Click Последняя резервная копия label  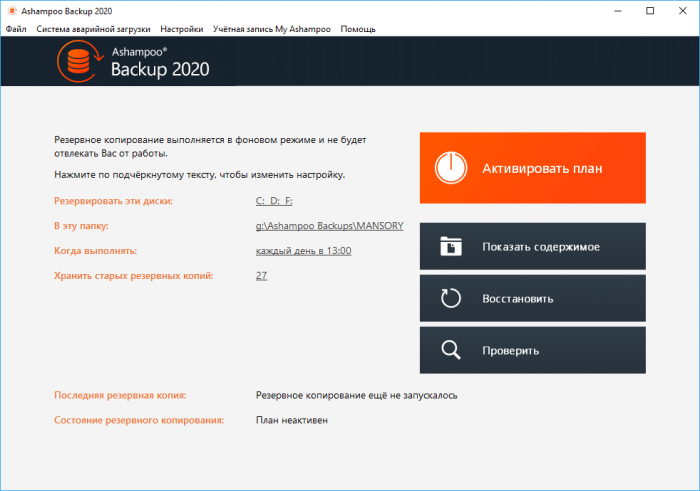click(120, 395)
